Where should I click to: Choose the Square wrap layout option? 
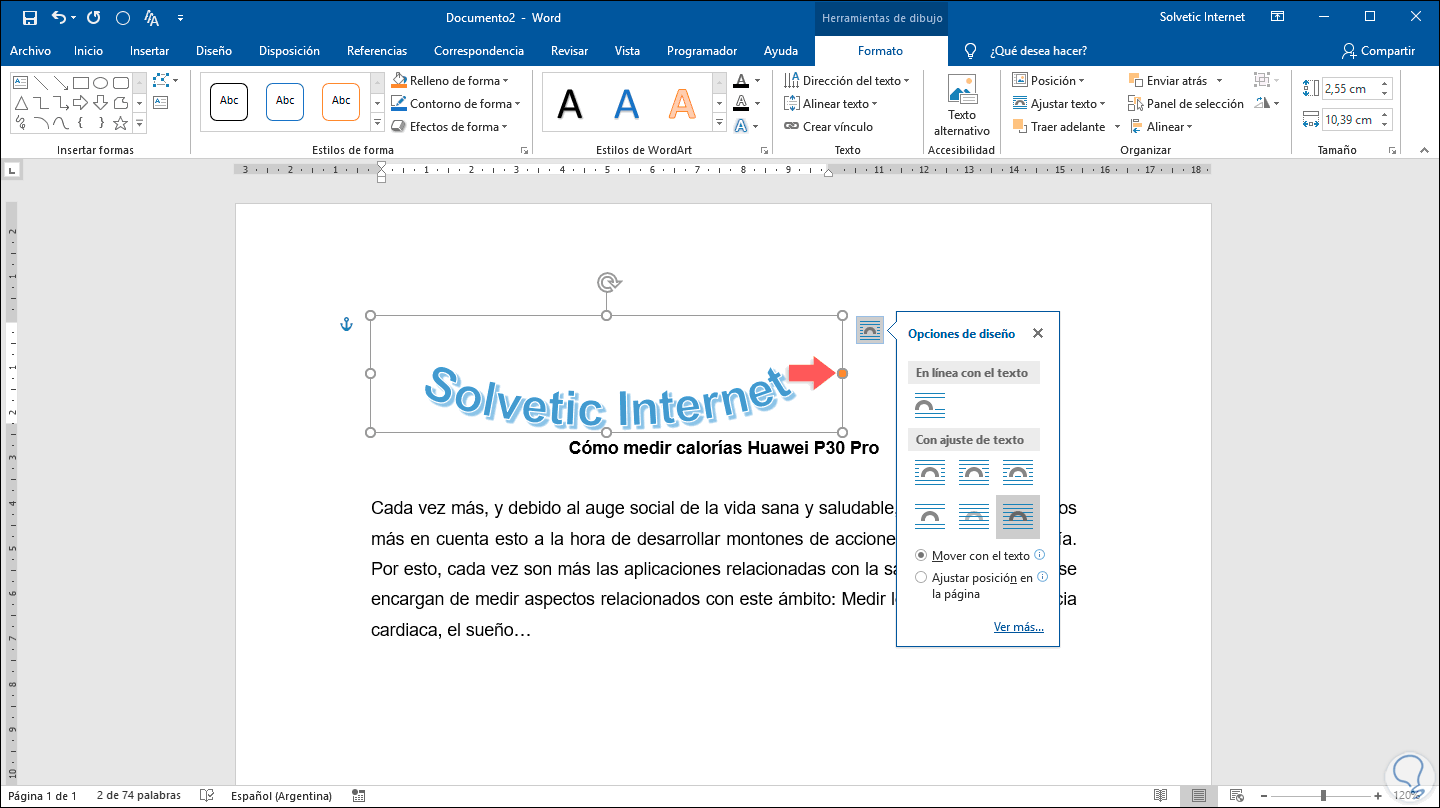930,472
